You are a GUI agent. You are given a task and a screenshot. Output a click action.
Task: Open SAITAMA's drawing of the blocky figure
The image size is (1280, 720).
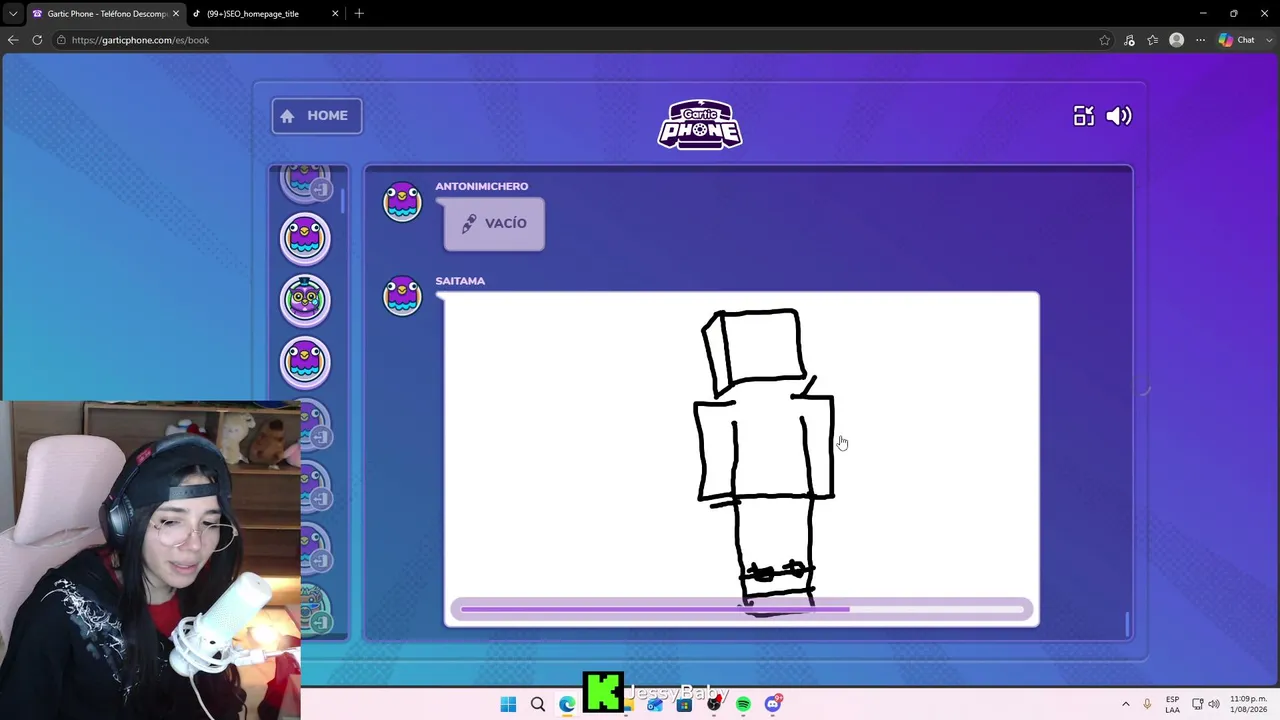click(x=741, y=459)
